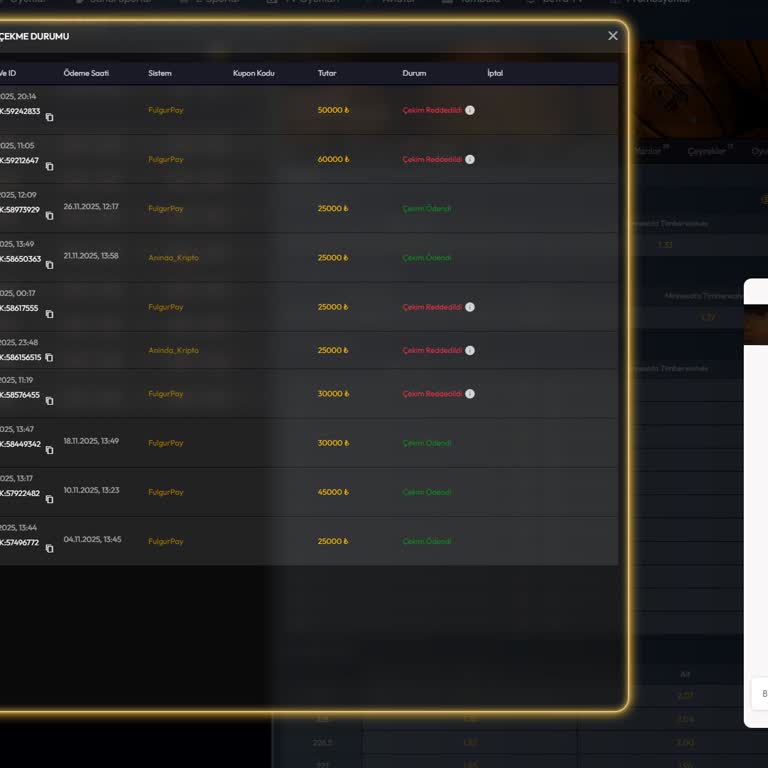Copy ID K:57922482

pyautogui.click(x=49, y=500)
